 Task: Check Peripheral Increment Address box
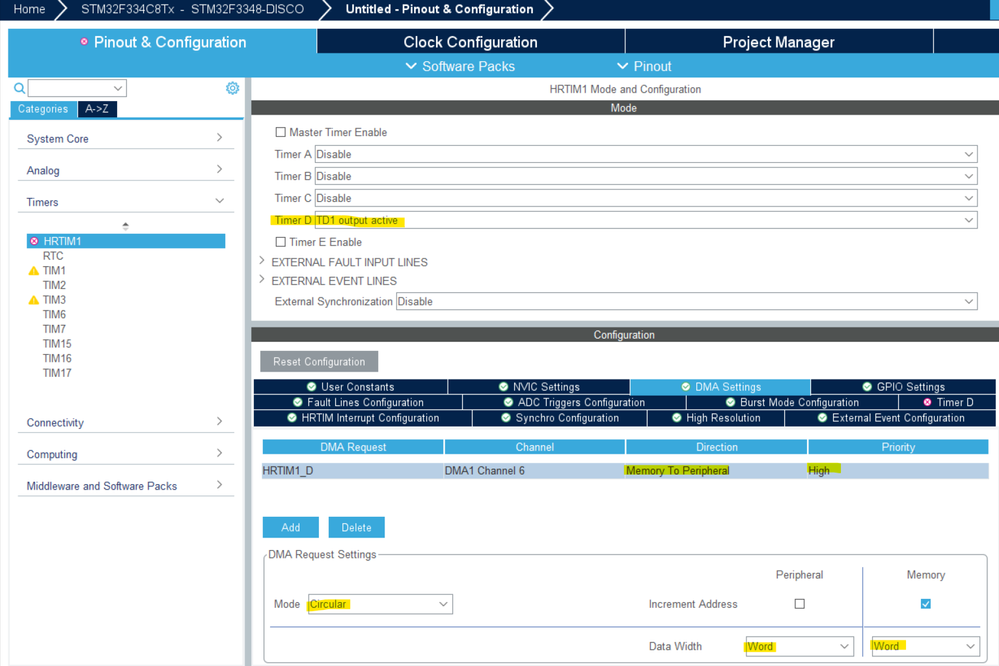800,604
